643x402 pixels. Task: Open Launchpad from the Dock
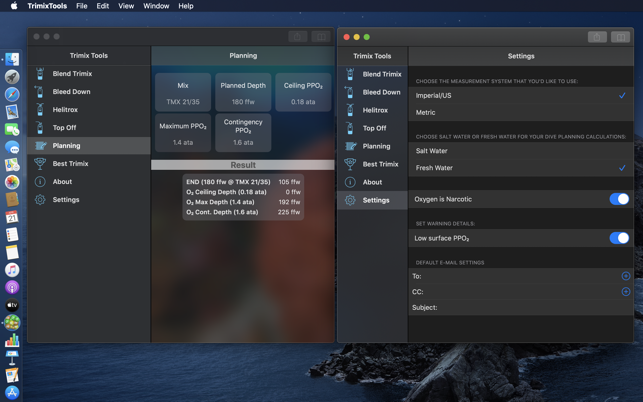click(12, 77)
